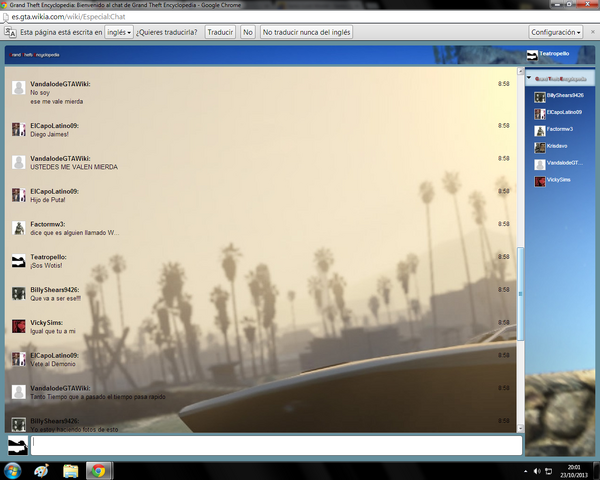Click the Chrome taskbar button
Screen dimensions: 600x480
[99, 471]
